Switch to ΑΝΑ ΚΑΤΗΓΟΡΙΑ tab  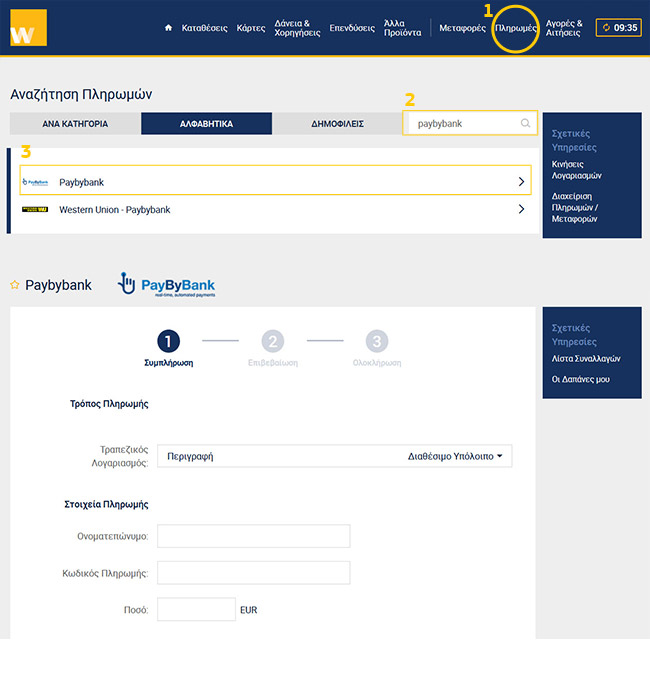click(x=75, y=124)
